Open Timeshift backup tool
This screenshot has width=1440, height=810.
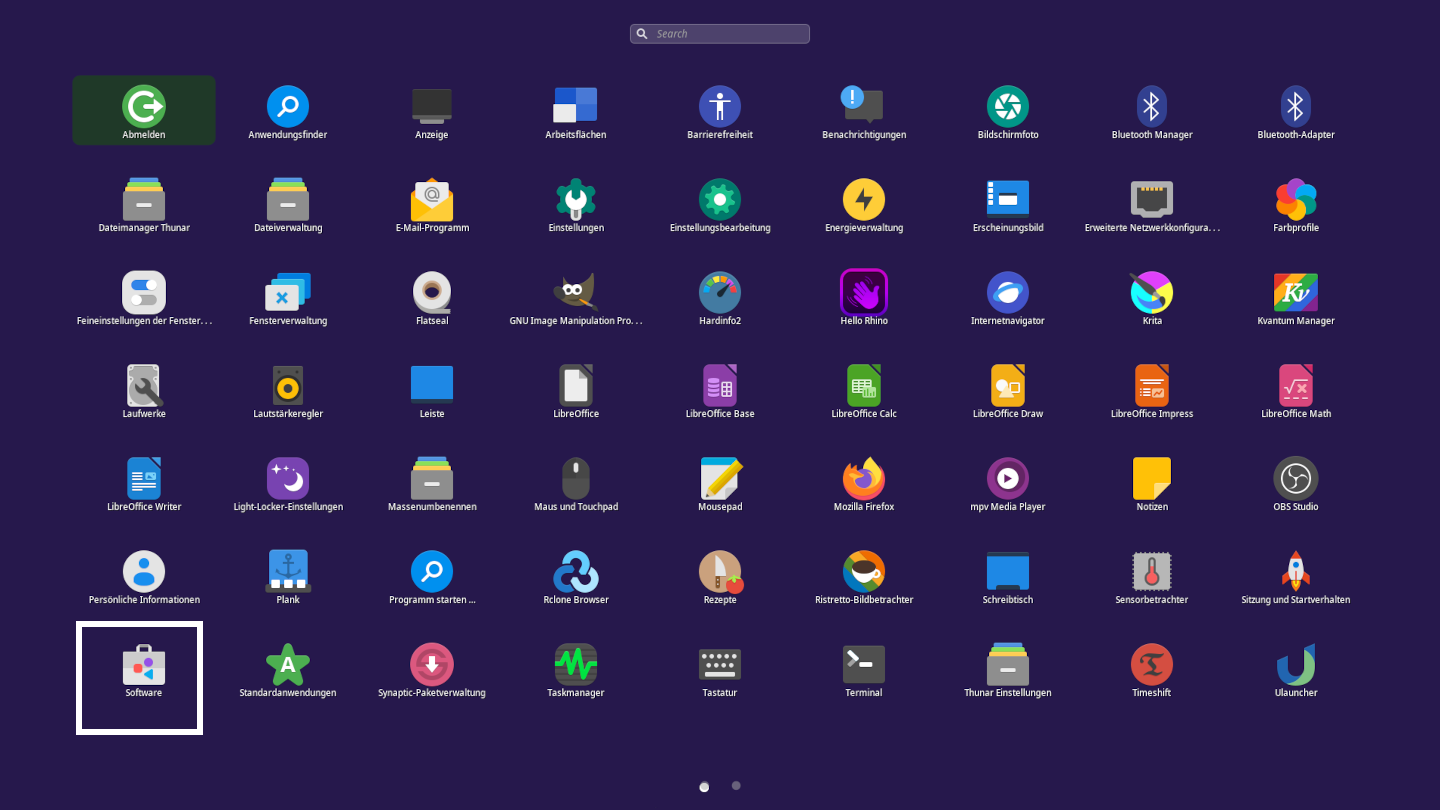(1151, 665)
